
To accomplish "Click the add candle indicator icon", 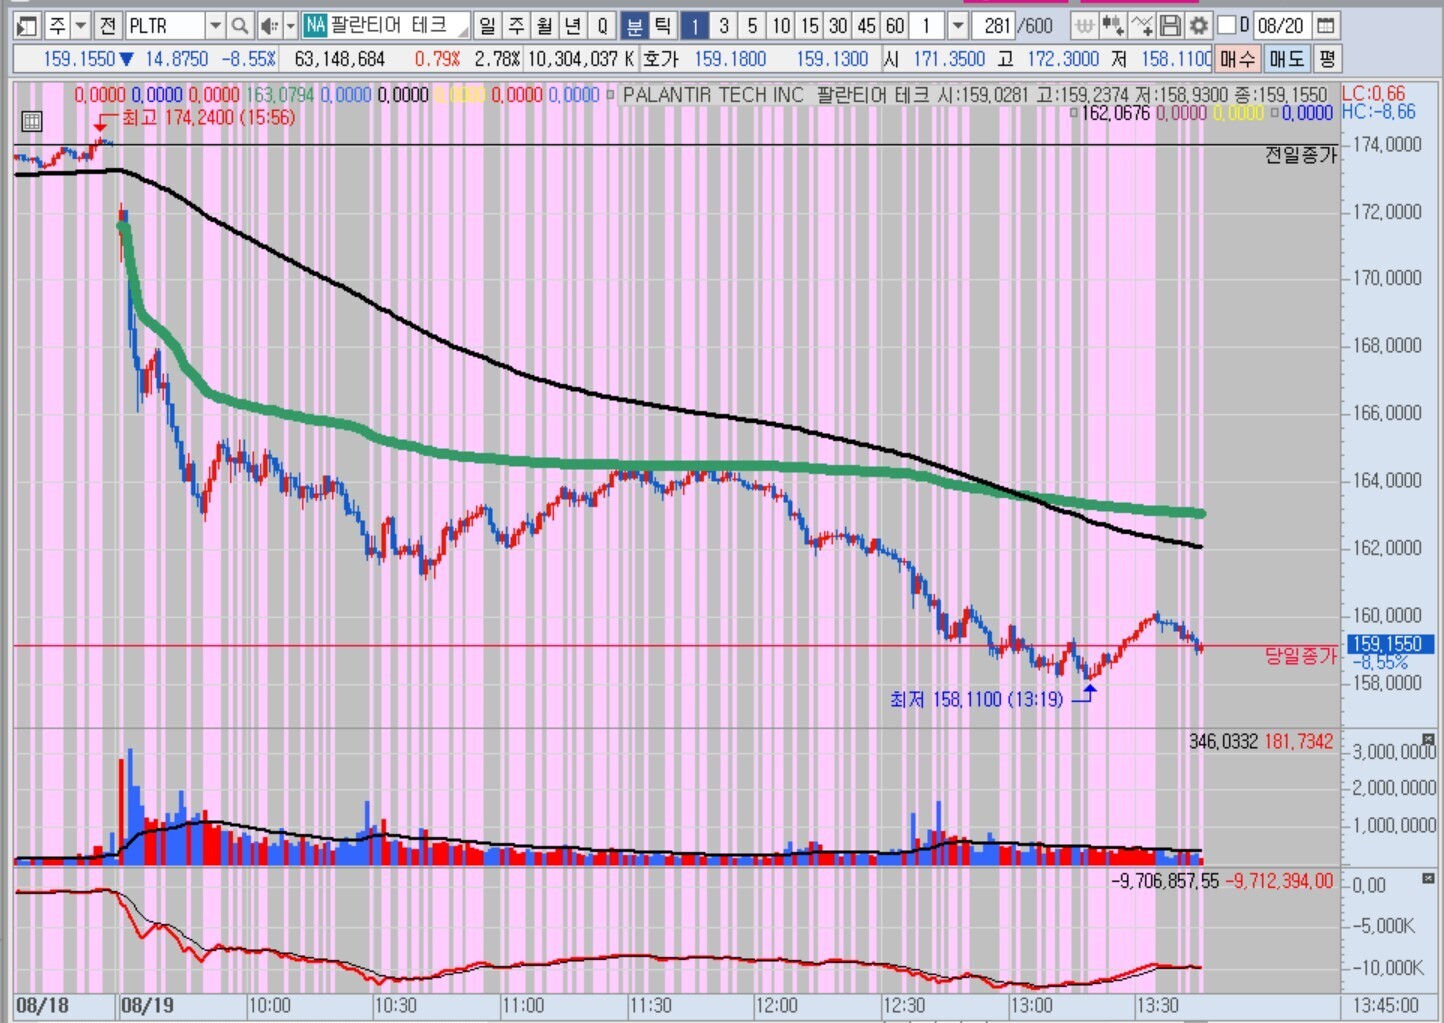I will point(1112,26).
